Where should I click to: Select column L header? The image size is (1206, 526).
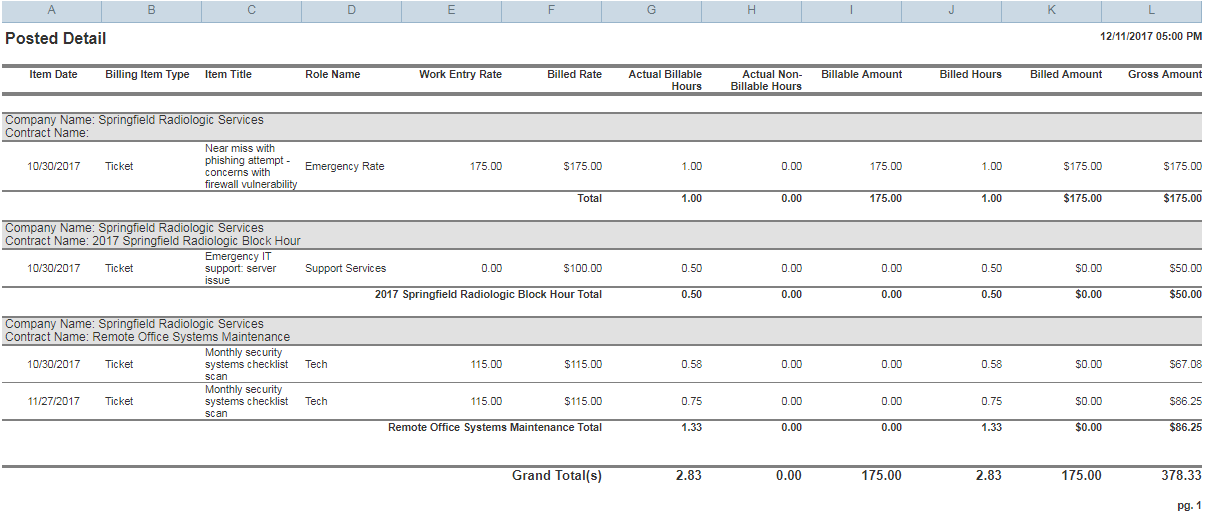click(1152, 10)
